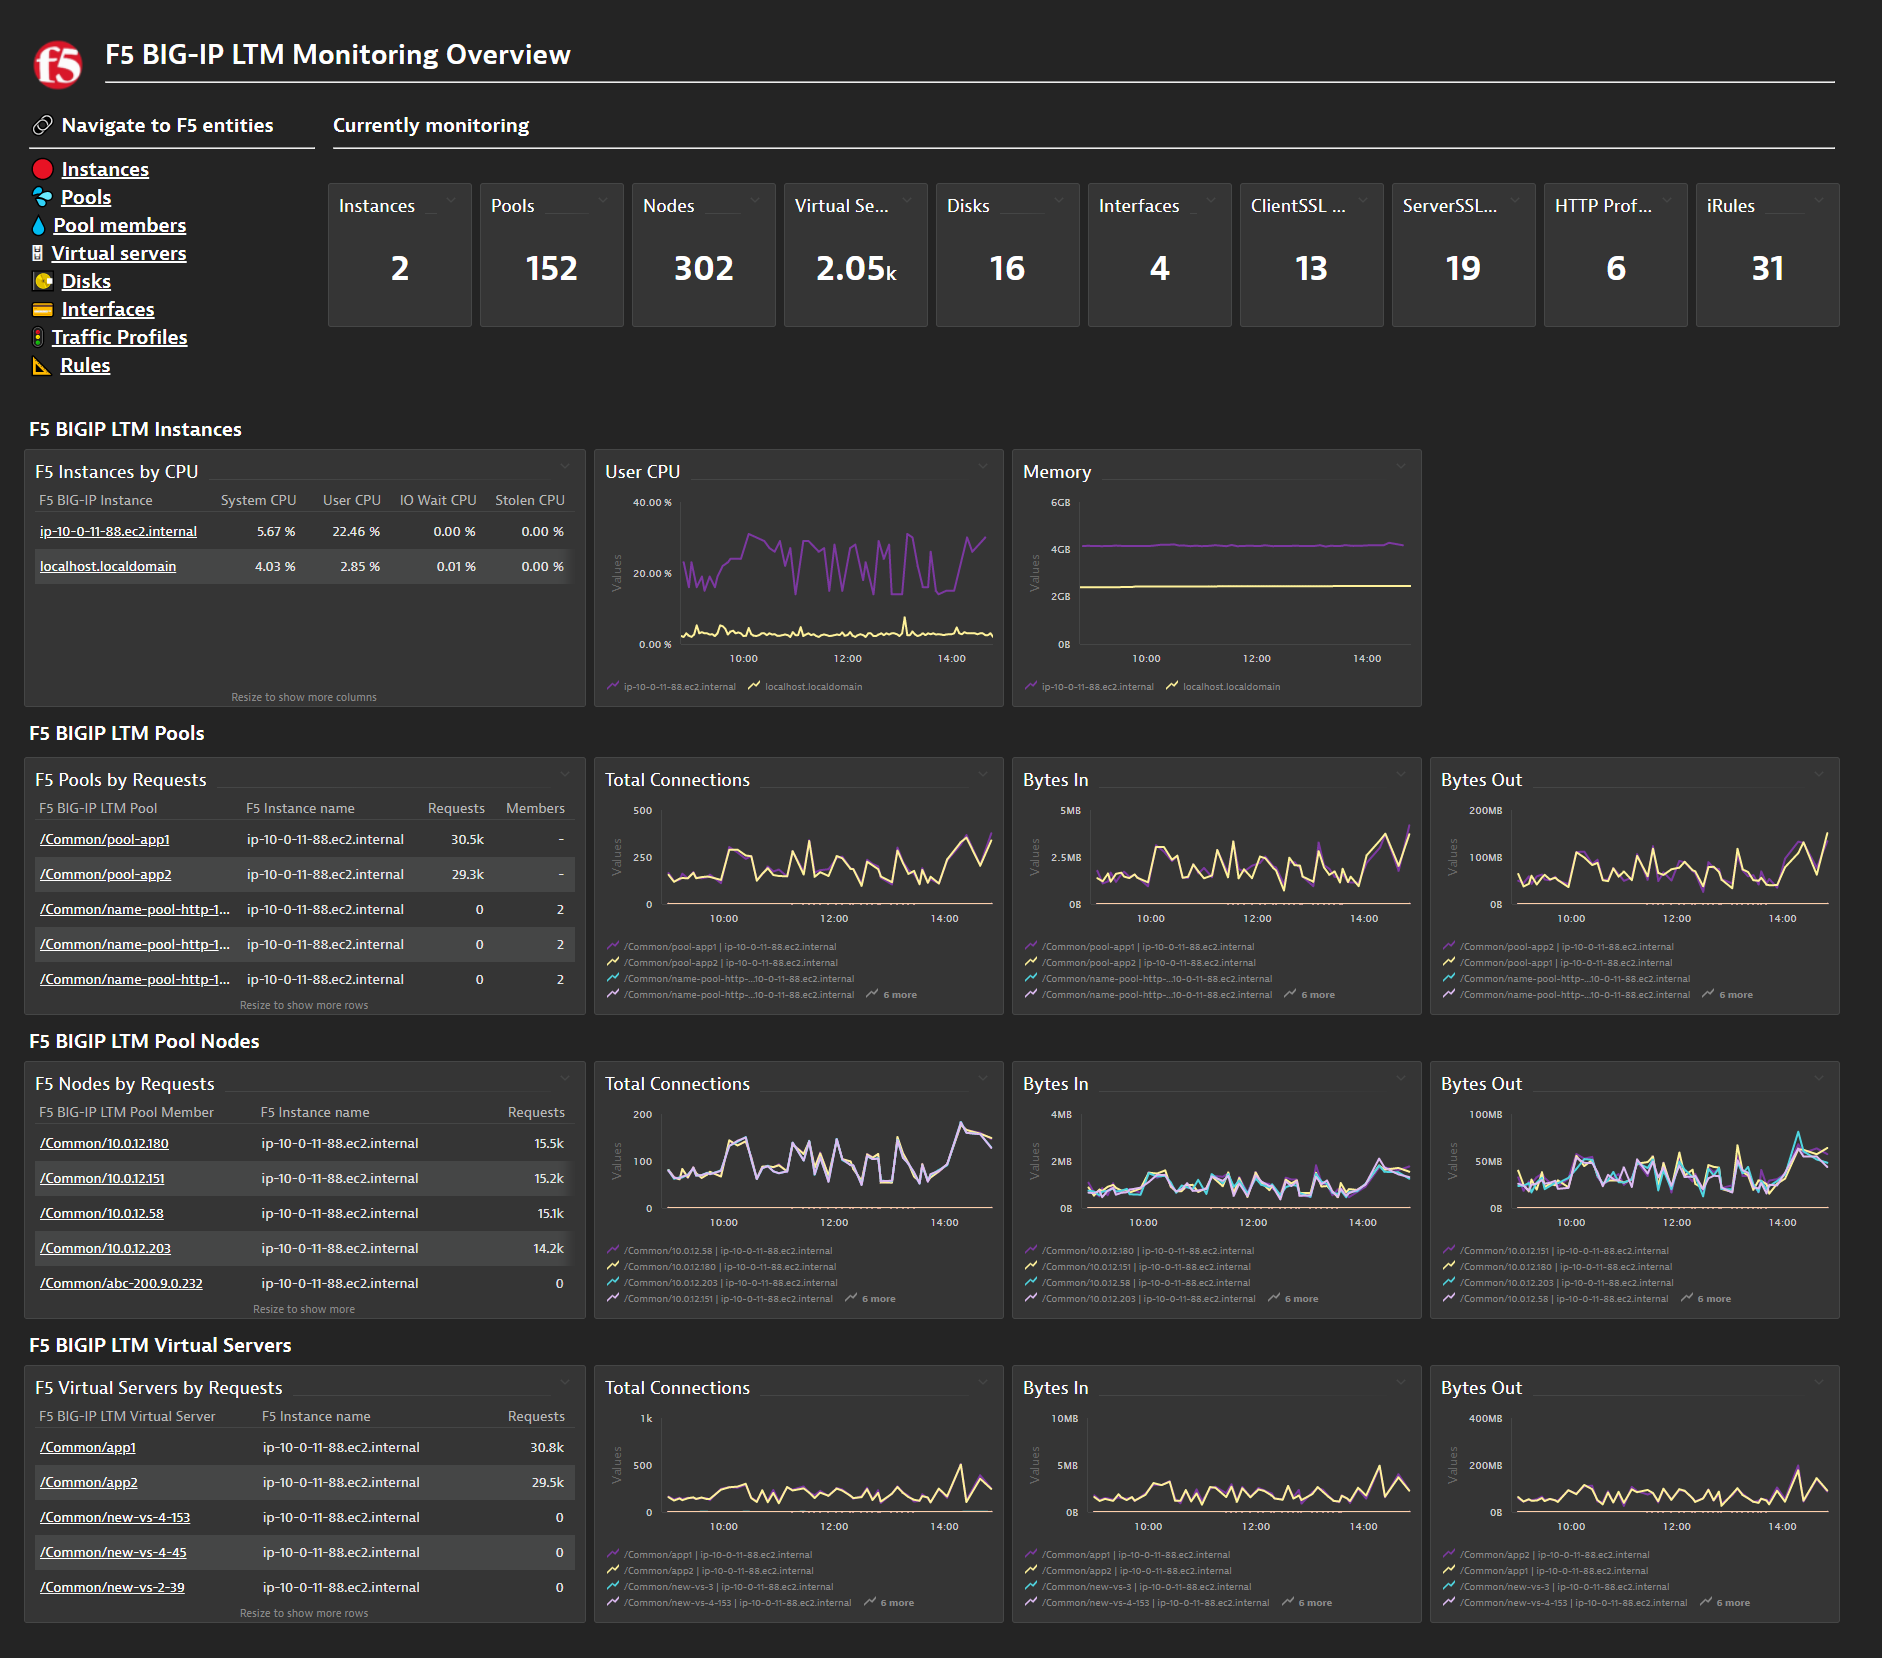The width and height of the screenshot is (1882, 1658).
Task: Toggle /Common/pool-app2 series in Pools Bytes In legend
Action: [x=1140, y=962]
